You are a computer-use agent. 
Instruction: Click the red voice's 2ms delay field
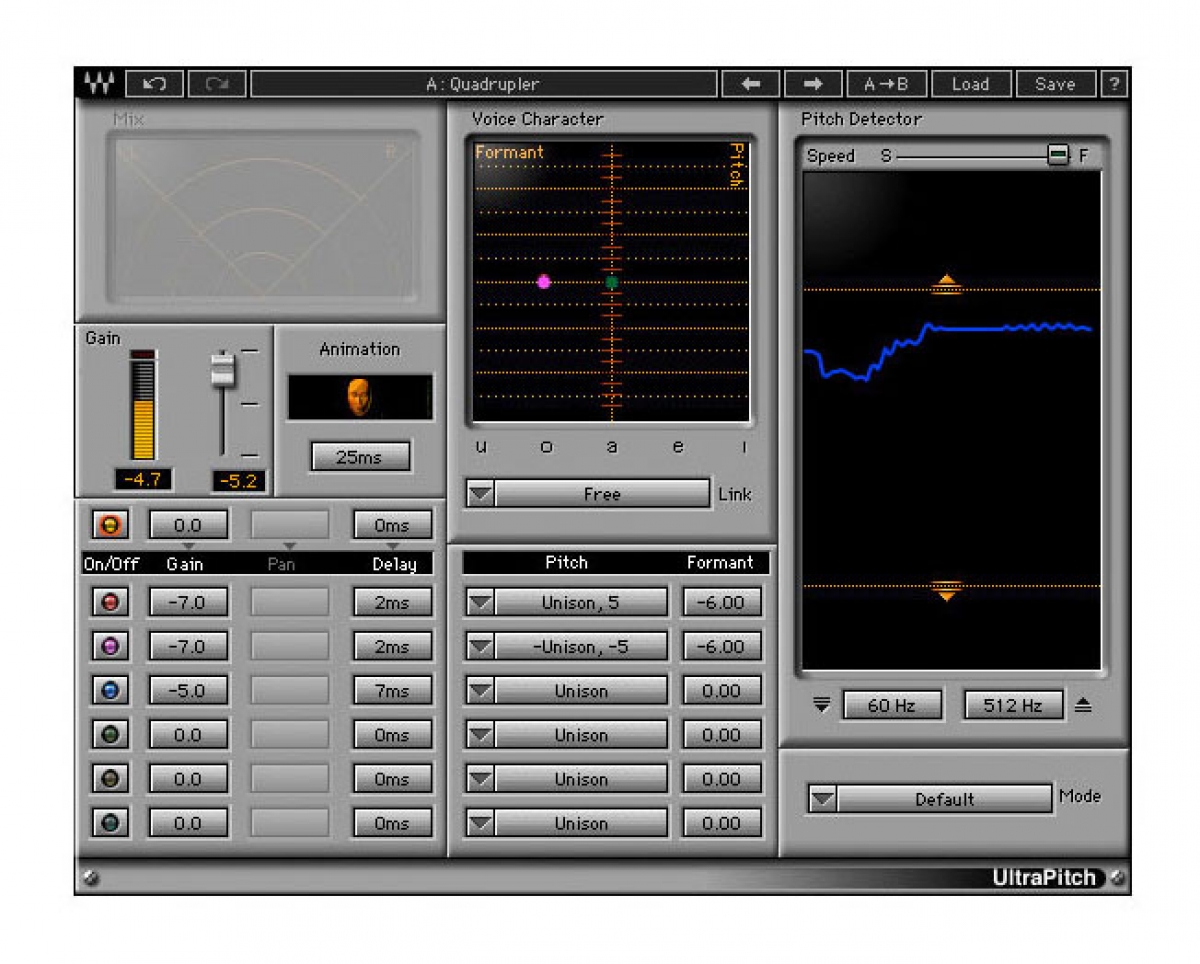pyautogui.click(x=393, y=602)
